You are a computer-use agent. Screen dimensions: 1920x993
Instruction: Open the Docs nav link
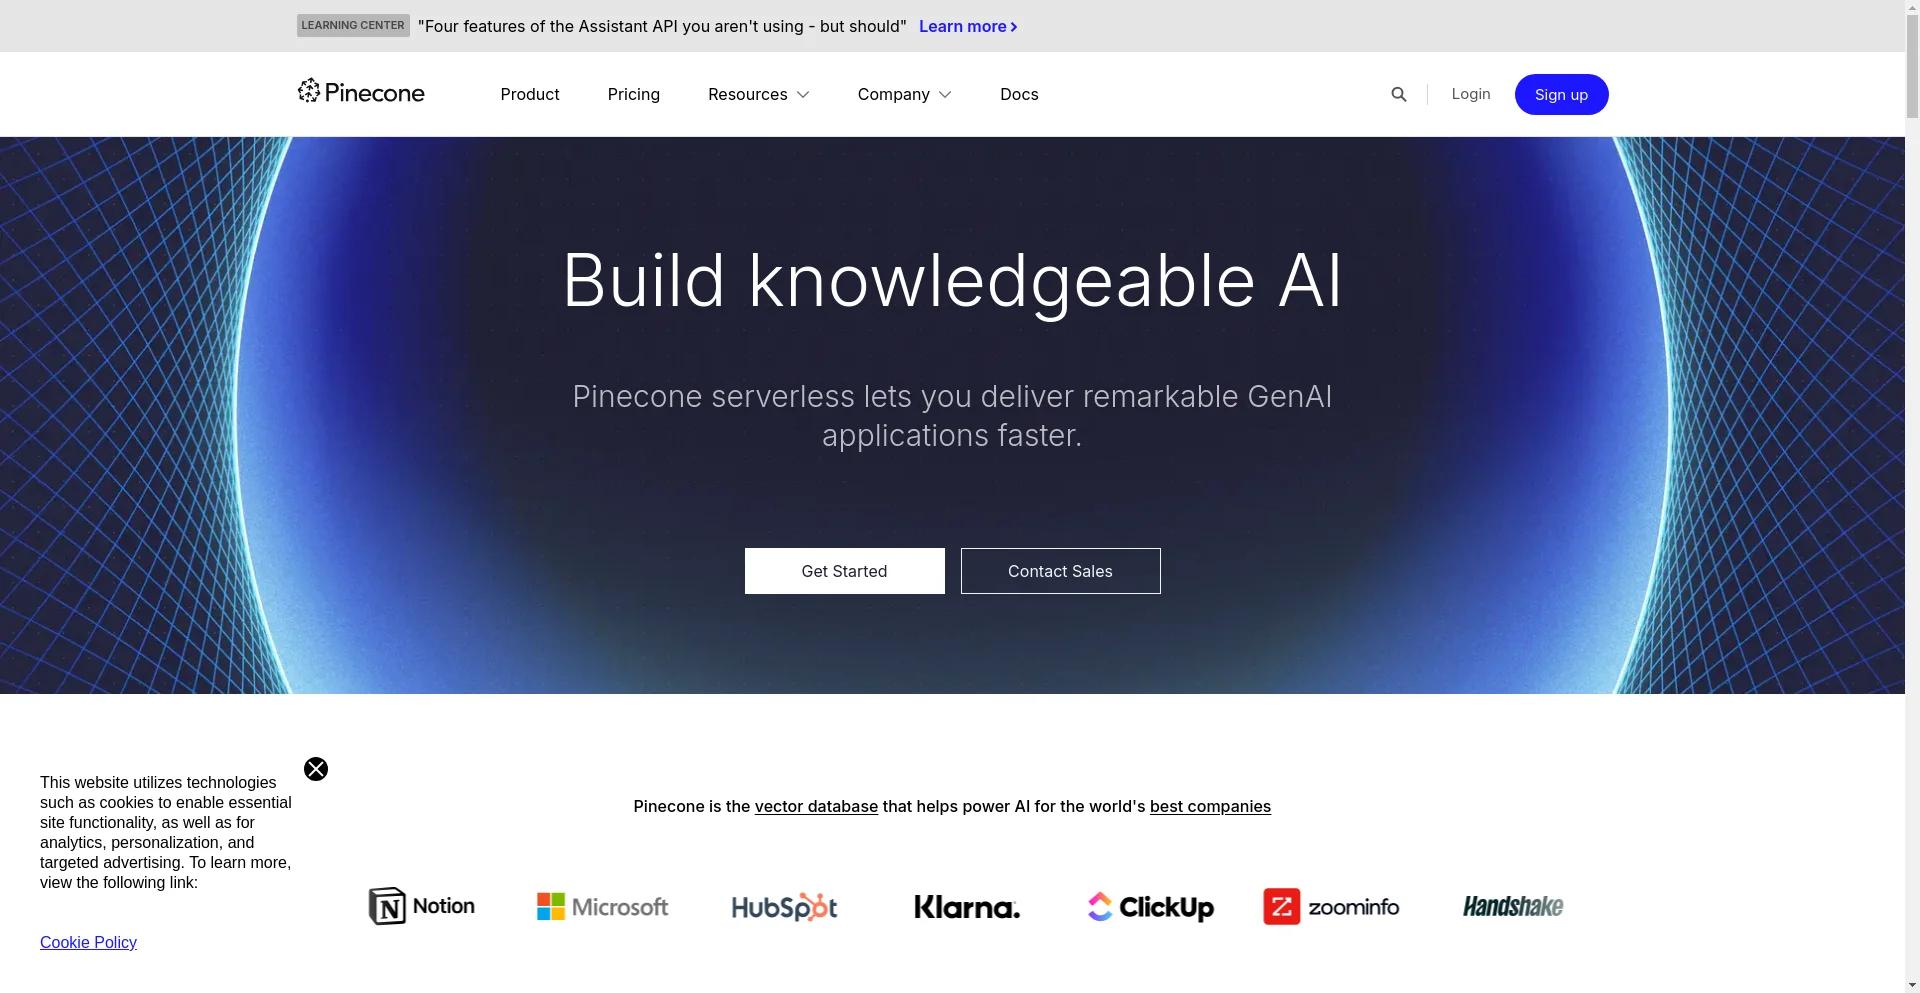[x=1019, y=94]
